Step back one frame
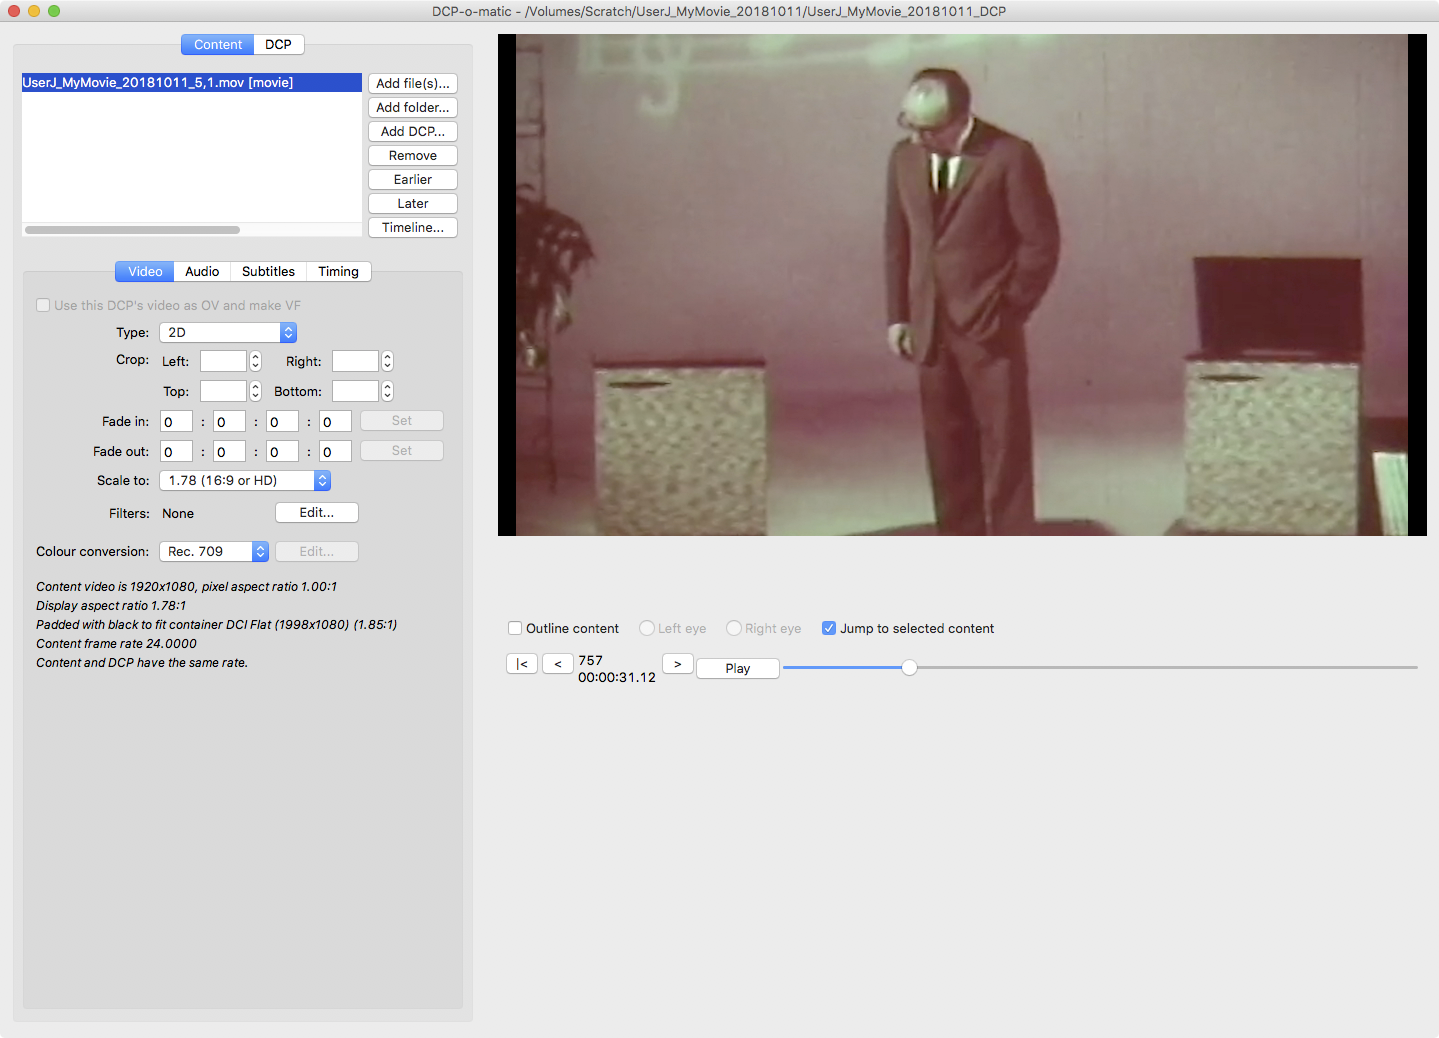Image resolution: width=1439 pixels, height=1038 pixels. 557,663
